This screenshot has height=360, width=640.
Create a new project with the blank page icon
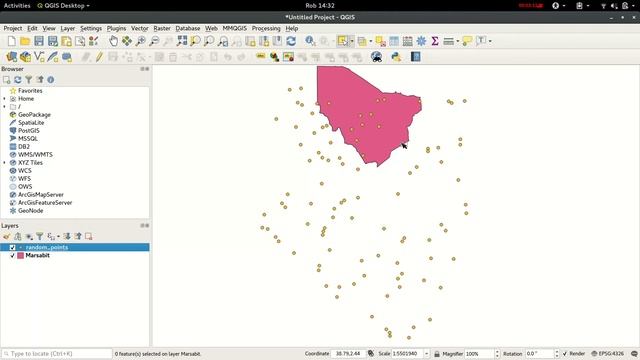[x=11, y=41]
